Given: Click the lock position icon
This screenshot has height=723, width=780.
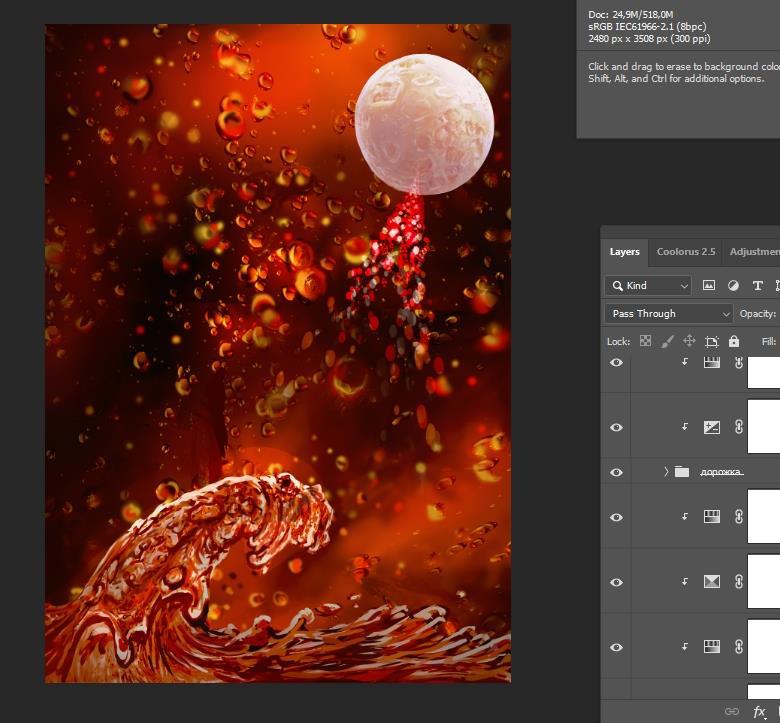Looking at the screenshot, I should 689,341.
